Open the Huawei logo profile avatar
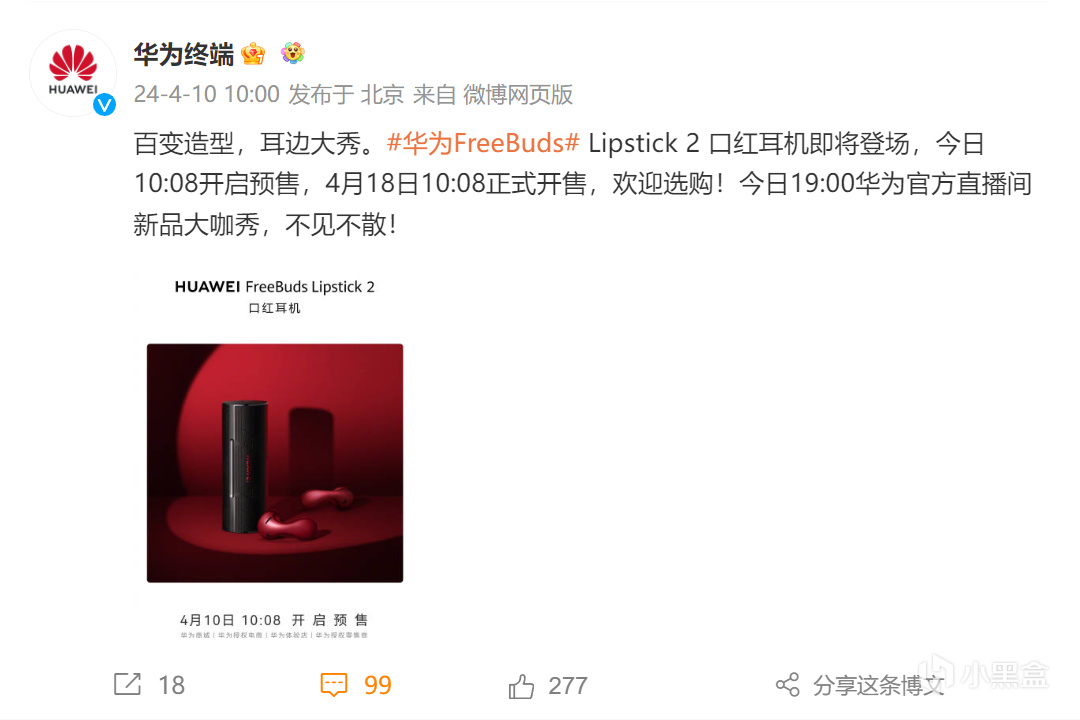Viewport: 1080px width, 720px height. click(x=73, y=72)
